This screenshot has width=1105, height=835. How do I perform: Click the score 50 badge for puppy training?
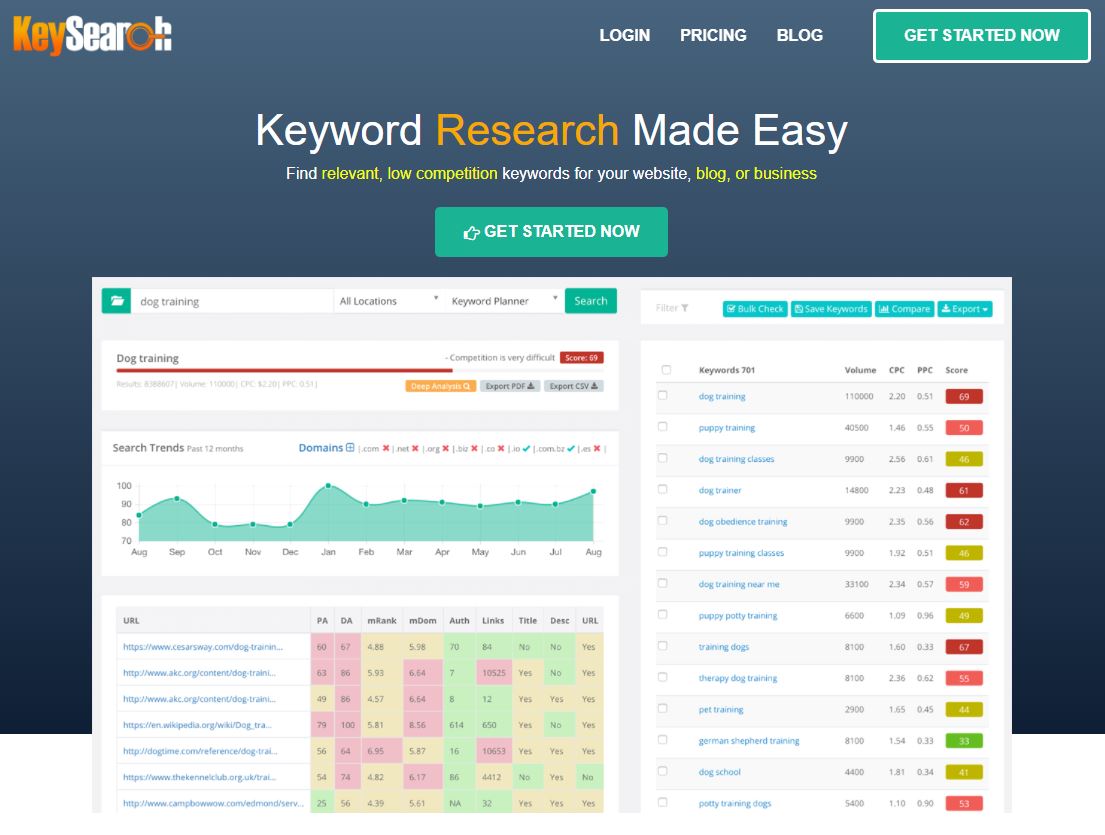[964, 428]
